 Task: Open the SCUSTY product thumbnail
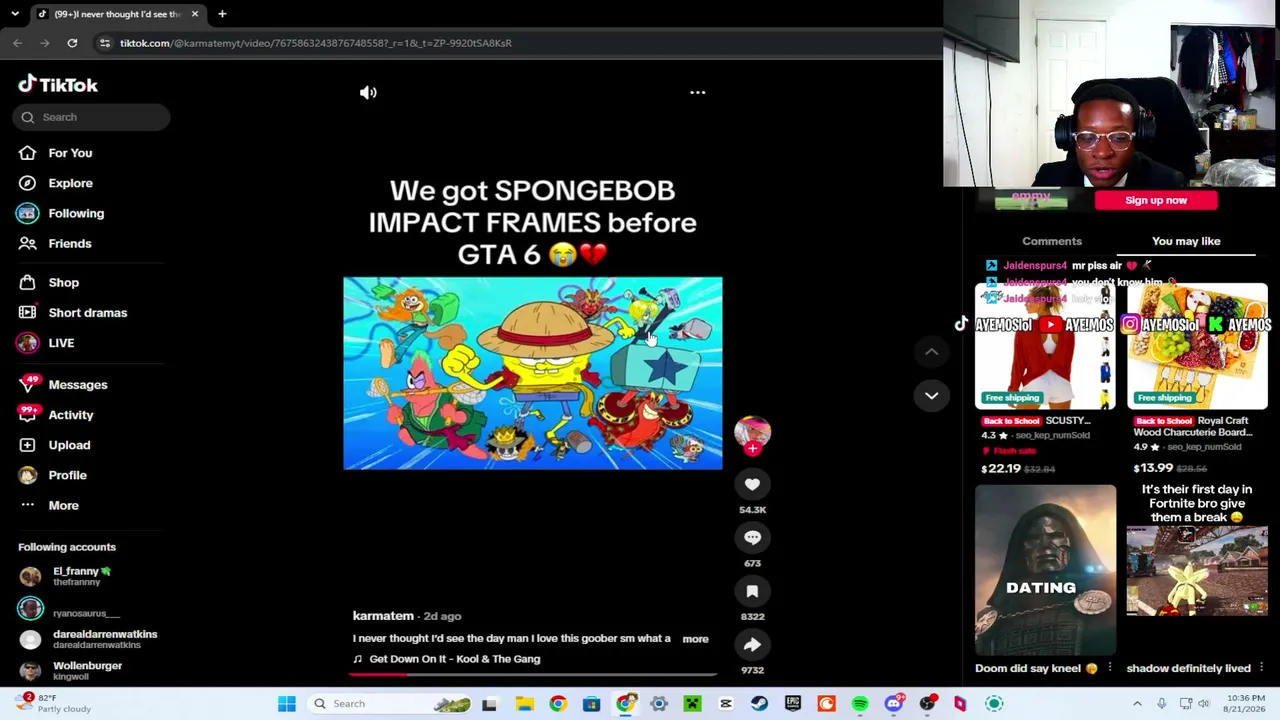tap(1045, 347)
